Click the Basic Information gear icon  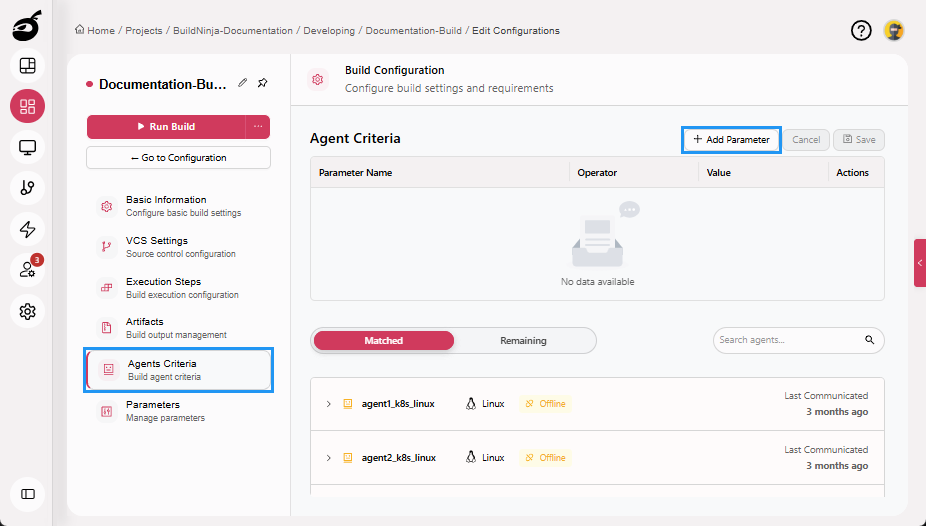tap(106, 206)
